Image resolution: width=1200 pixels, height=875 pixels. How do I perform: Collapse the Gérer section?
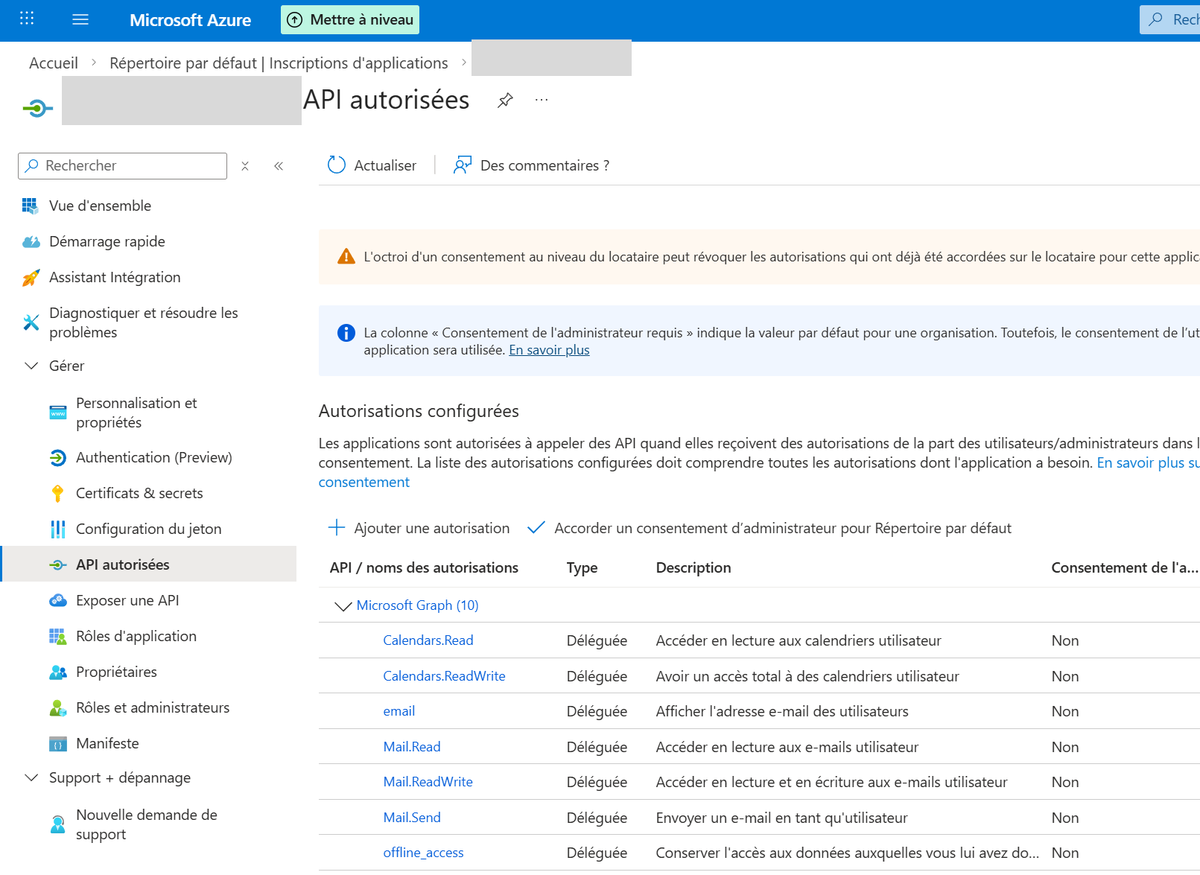pyautogui.click(x=30, y=366)
